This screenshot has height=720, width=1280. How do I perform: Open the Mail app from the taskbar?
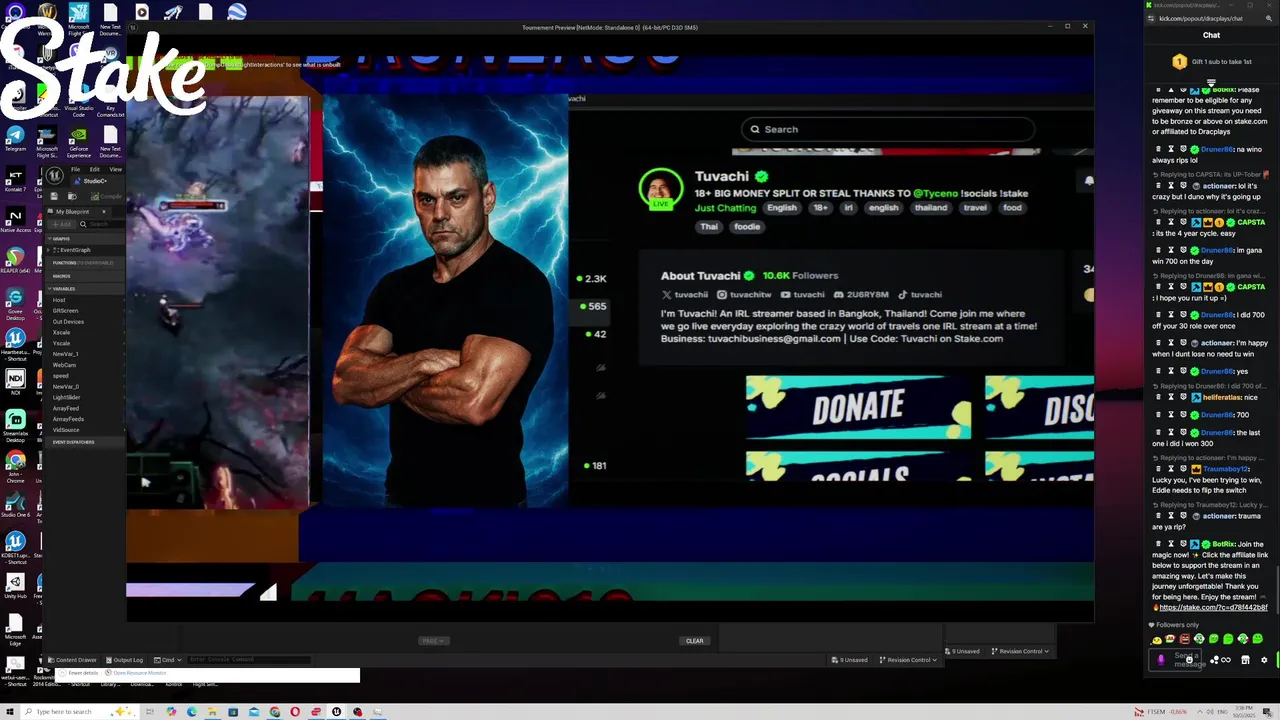(253, 712)
